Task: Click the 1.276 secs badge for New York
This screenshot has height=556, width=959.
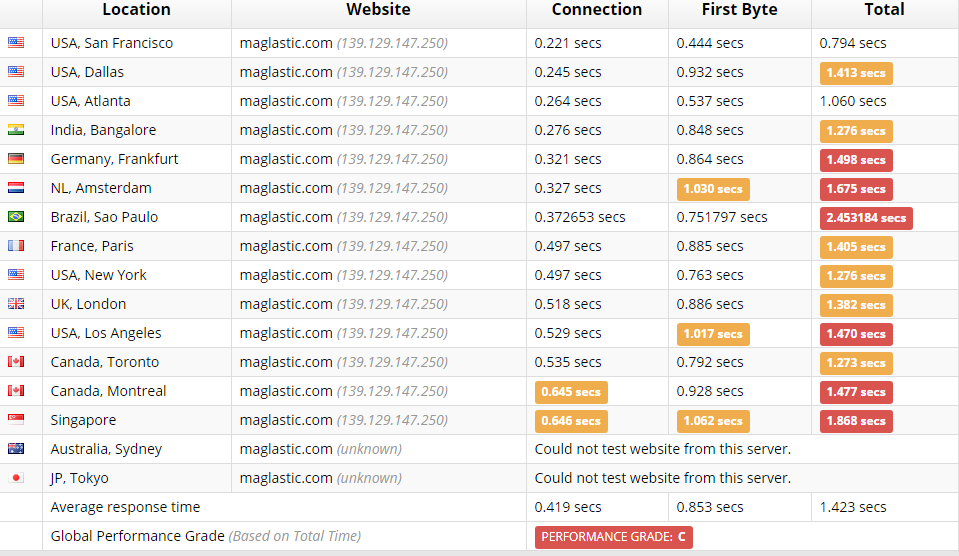Action: tap(856, 276)
